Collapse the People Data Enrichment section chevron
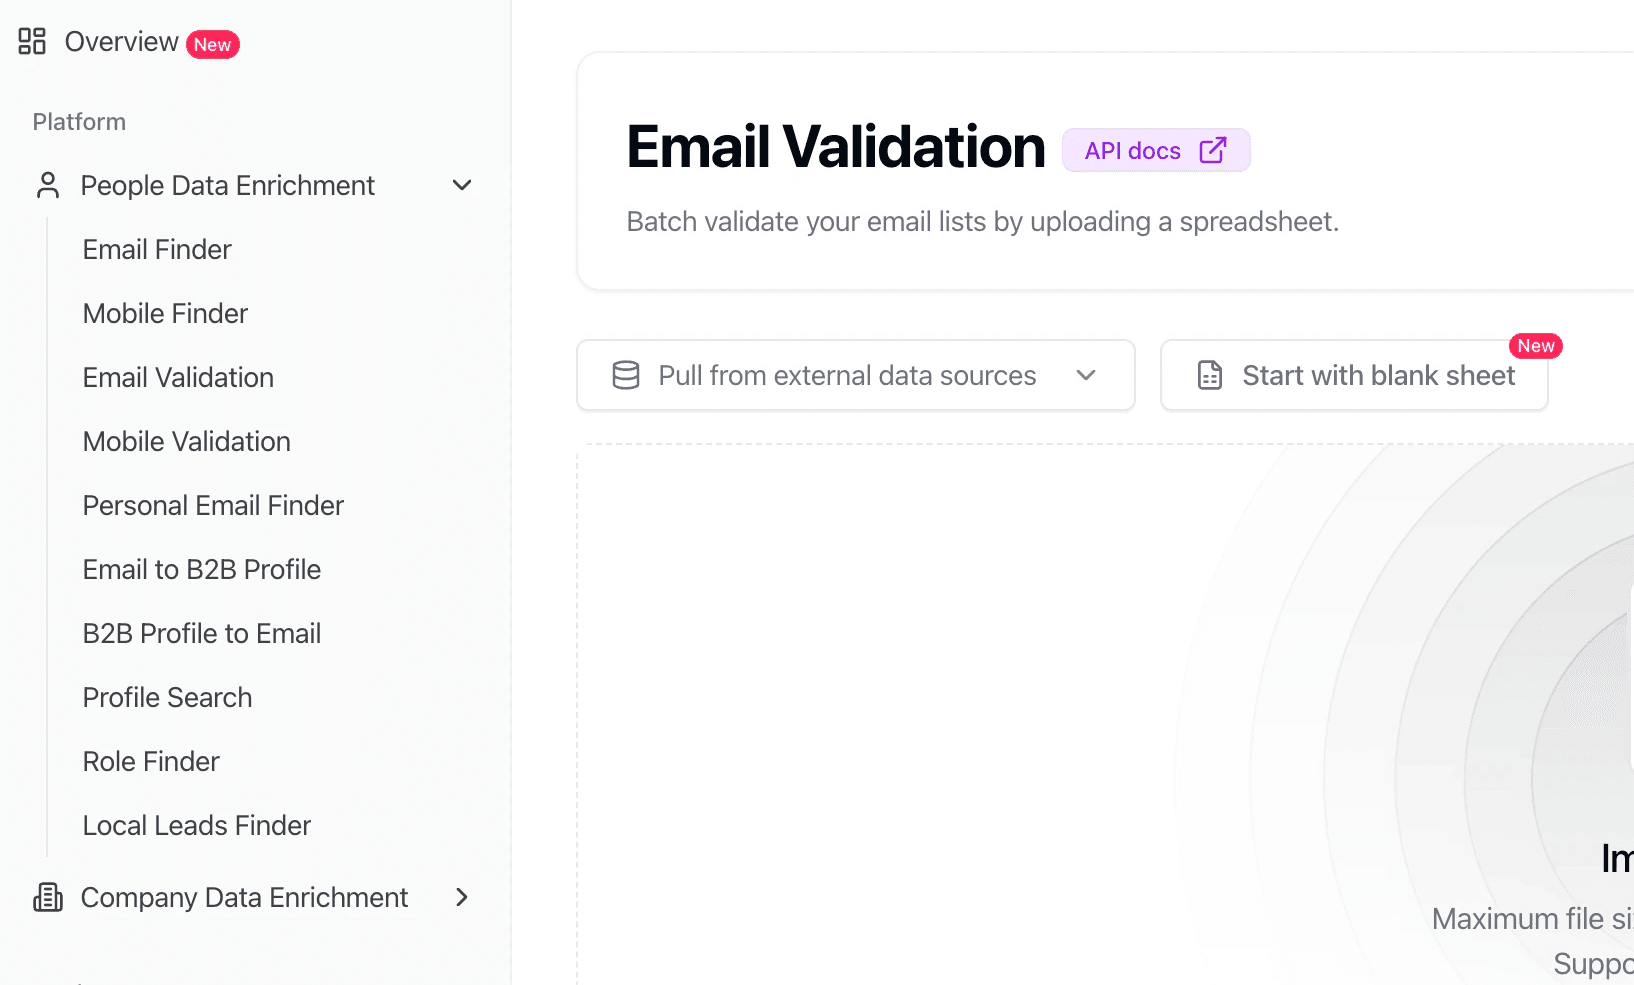 pos(462,185)
